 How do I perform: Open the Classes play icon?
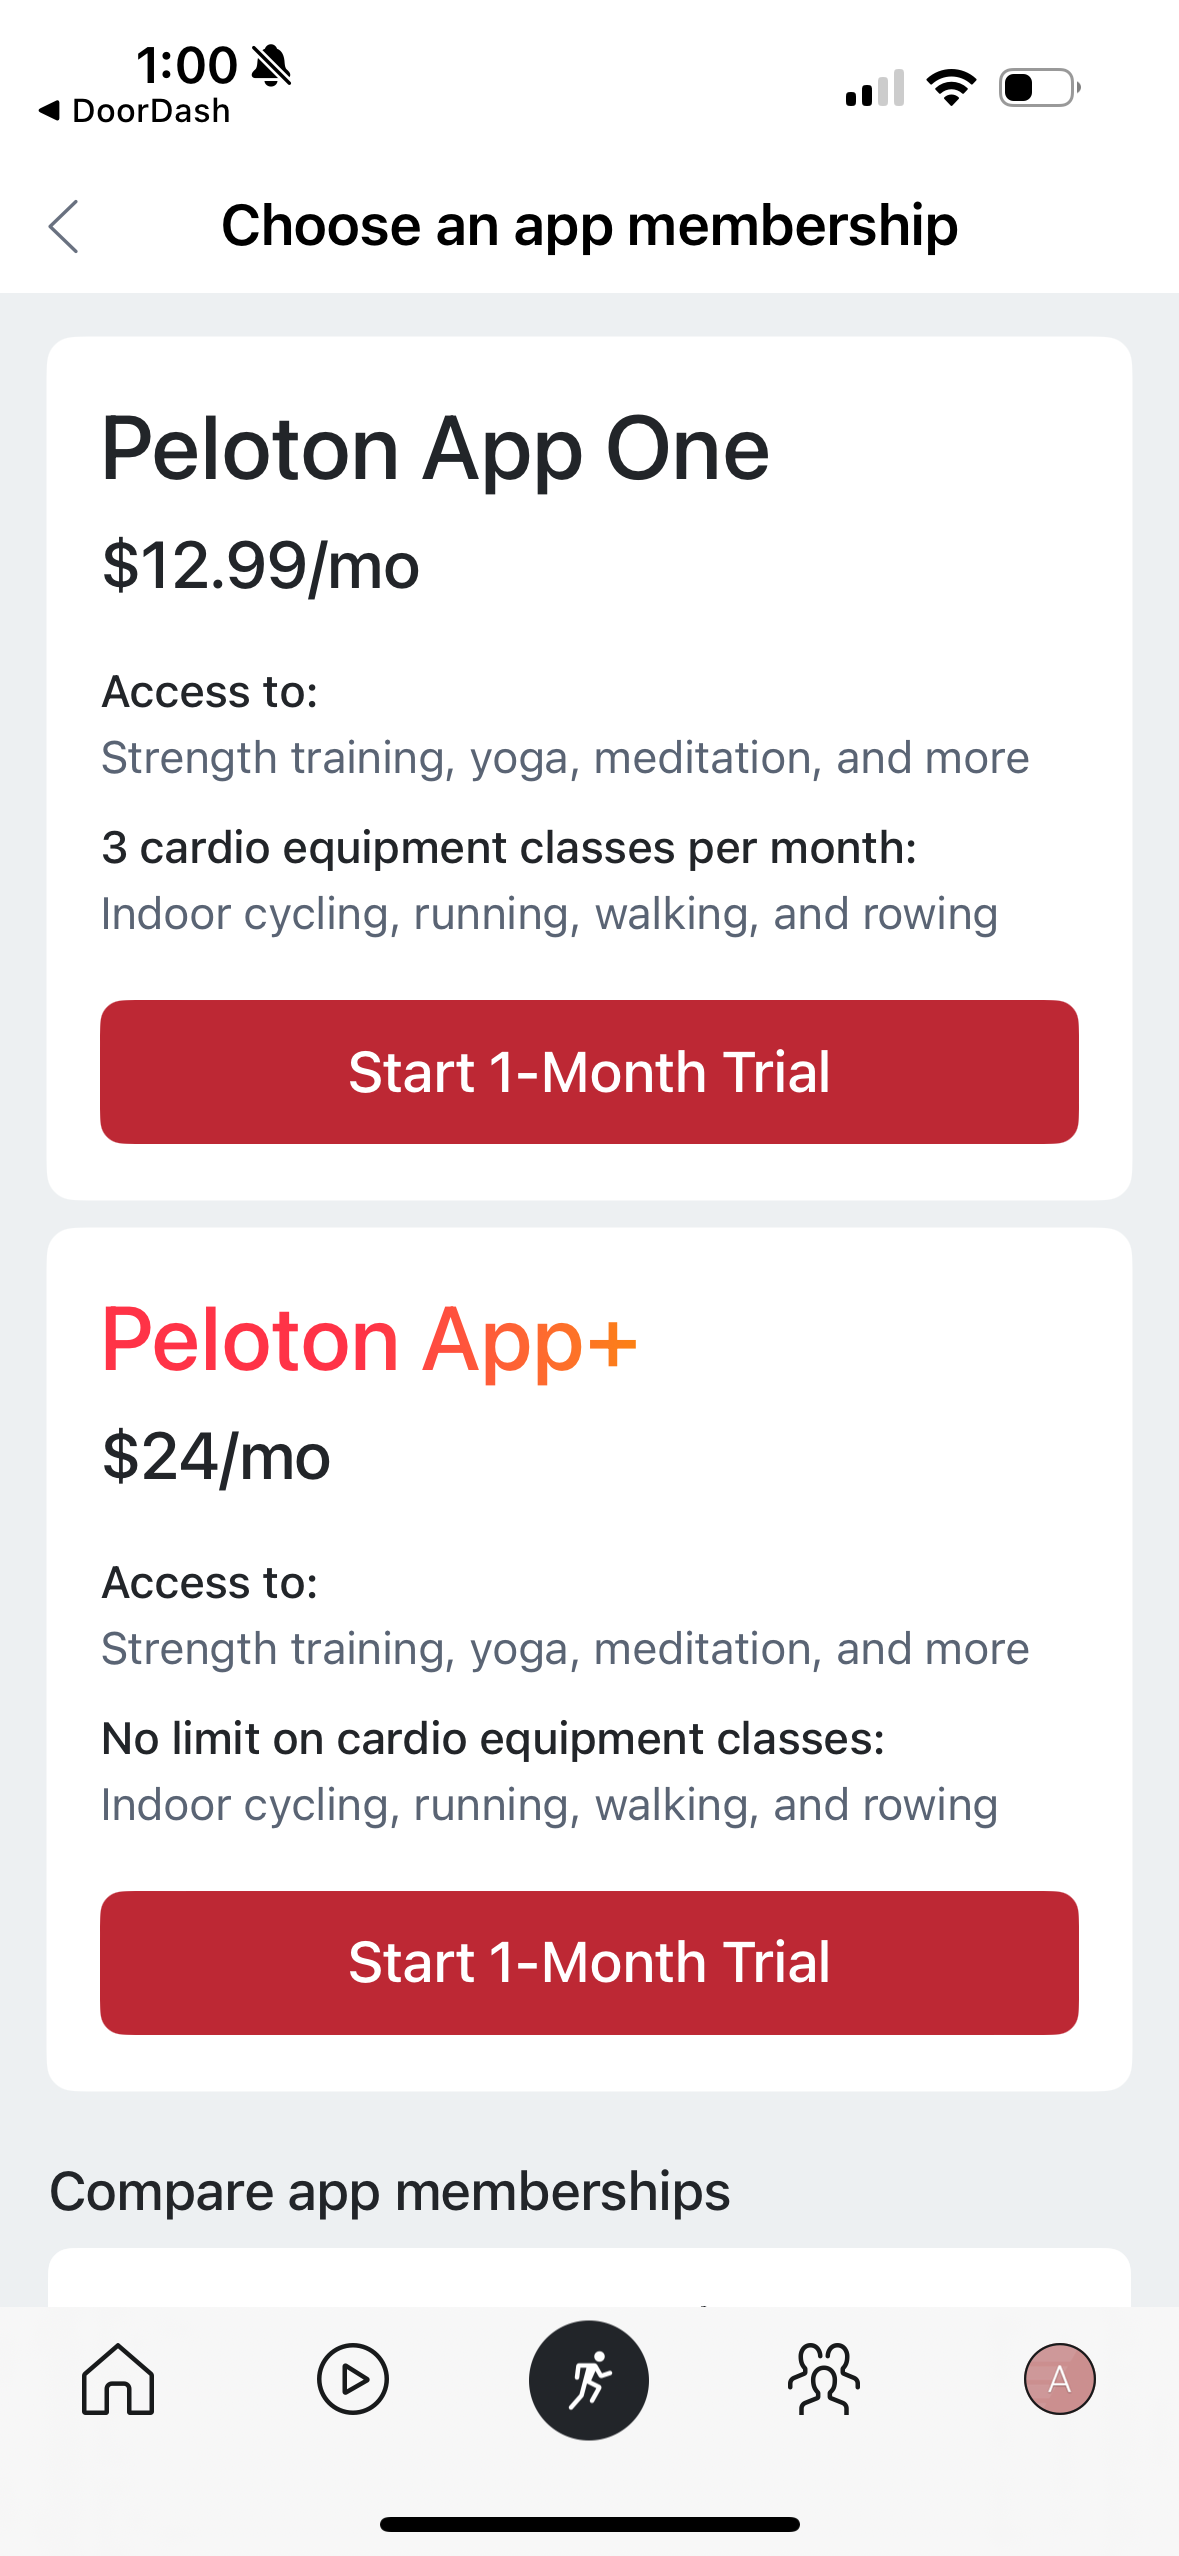[x=353, y=2380]
